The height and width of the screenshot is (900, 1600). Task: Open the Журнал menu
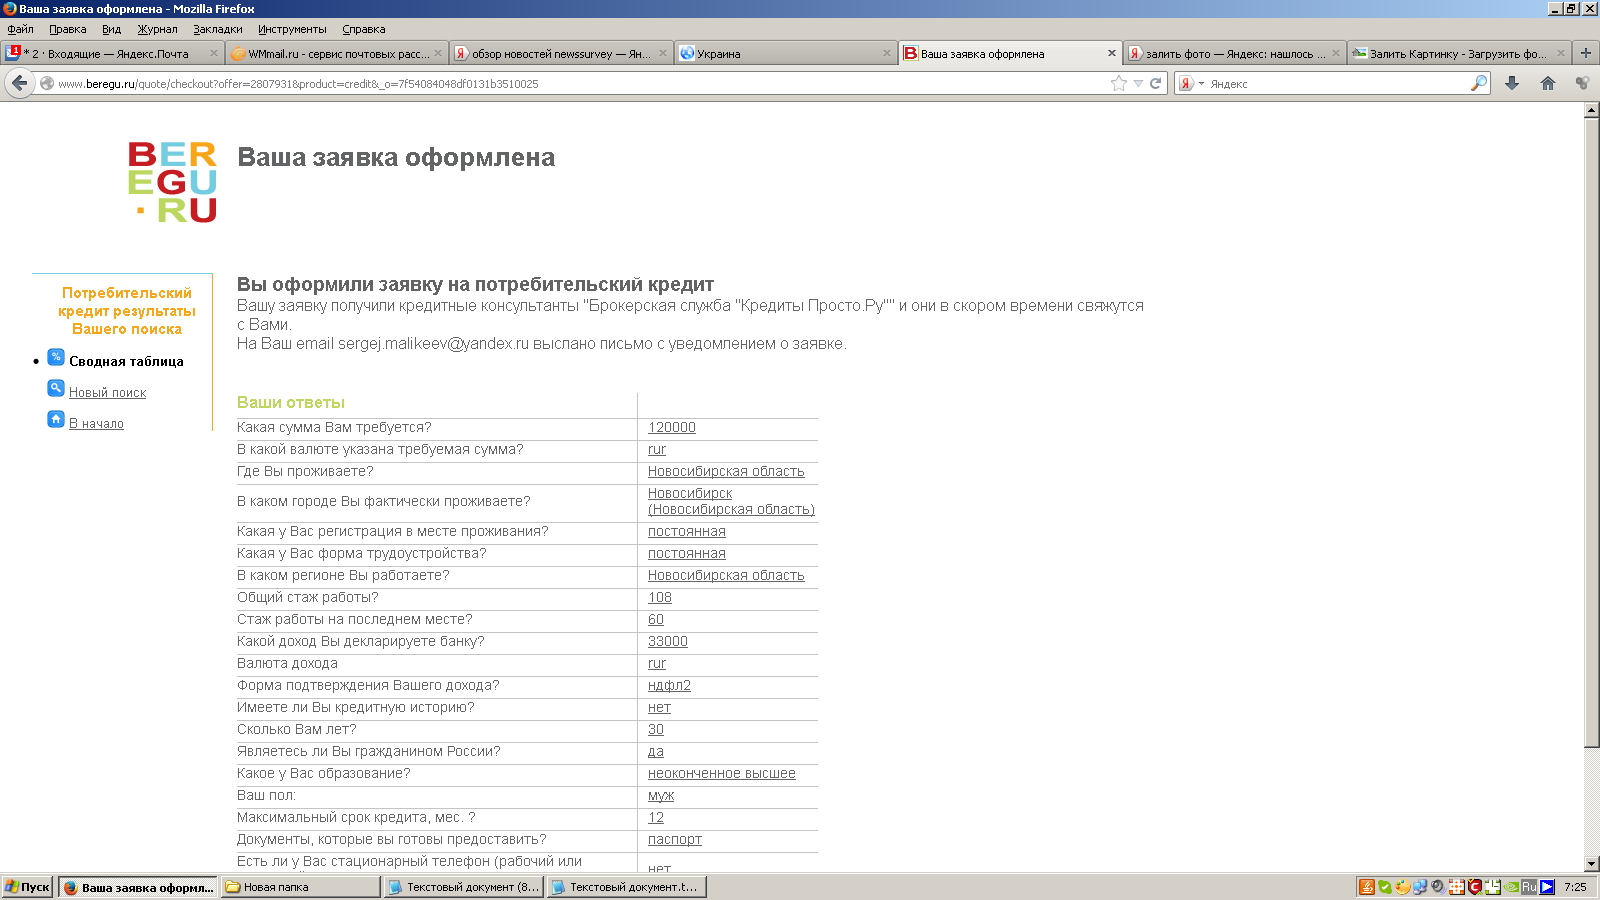[x=157, y=29]
